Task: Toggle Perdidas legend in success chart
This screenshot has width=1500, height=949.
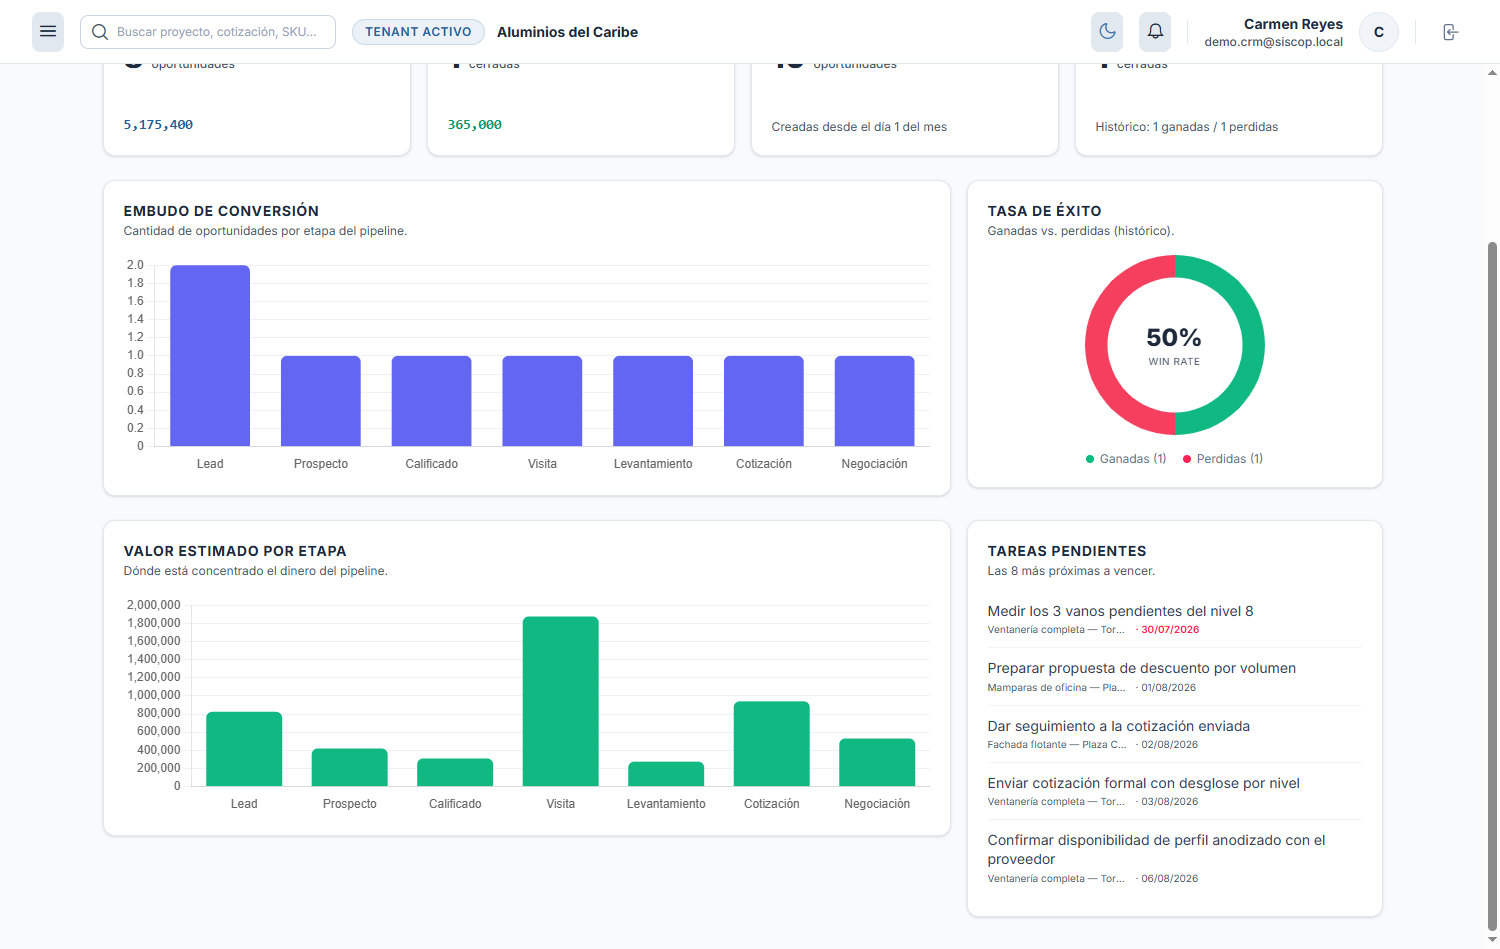Action: pos(1223,459)
